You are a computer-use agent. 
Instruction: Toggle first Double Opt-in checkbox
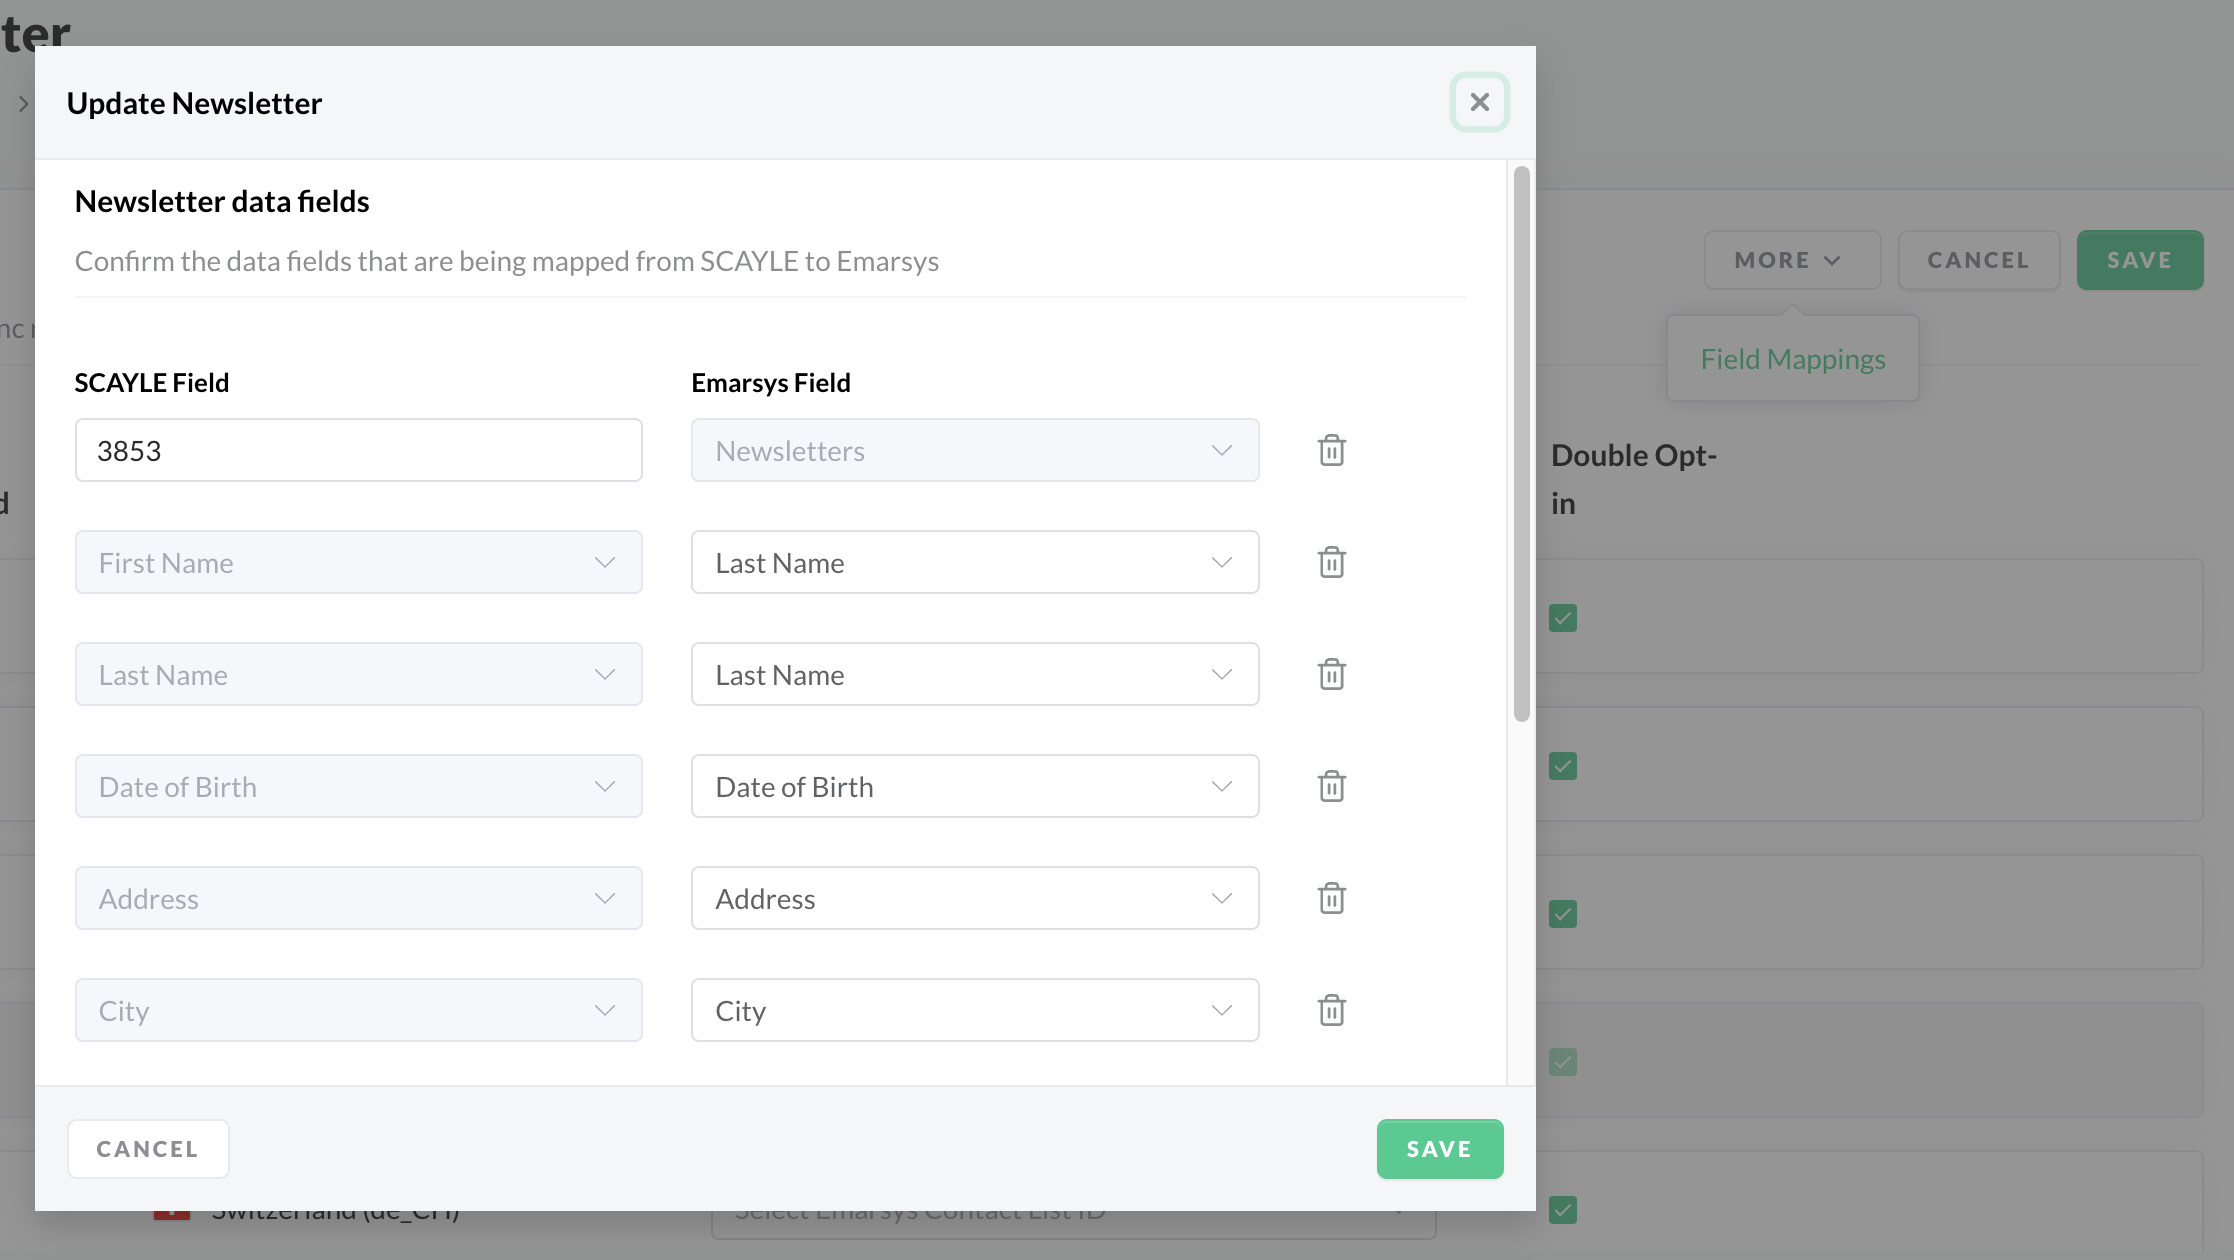click(1562, 618)
